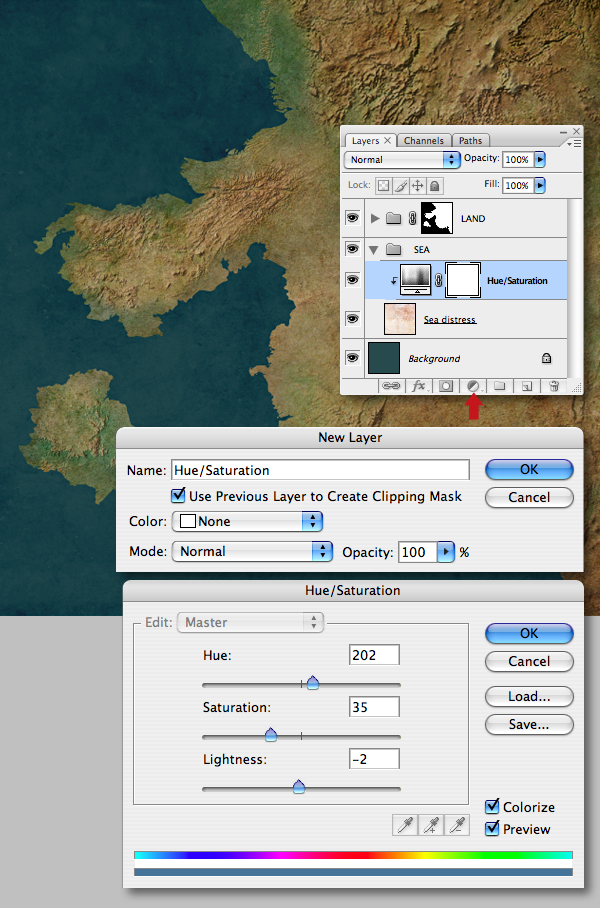Select the Hue/Saturation adjustment thumbnail icon
600x908 pixels.
coord(415,280)
